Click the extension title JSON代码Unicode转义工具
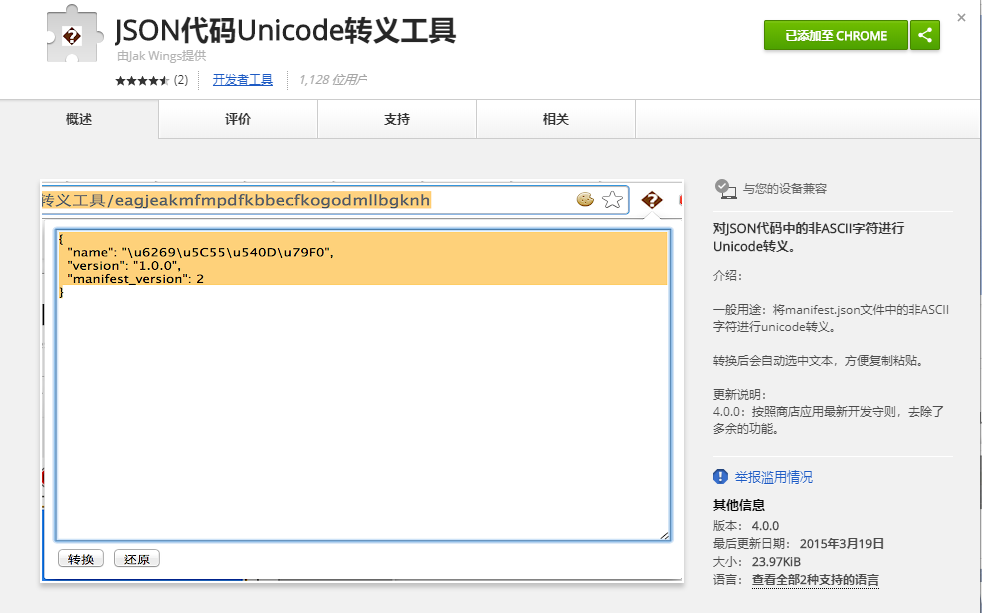 coord(286,30)
